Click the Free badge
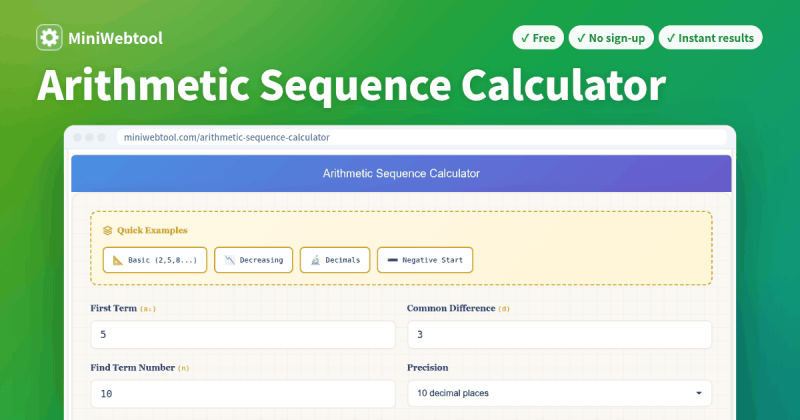The width and height of the screenshot is (800, 420). tap(538, 38)
